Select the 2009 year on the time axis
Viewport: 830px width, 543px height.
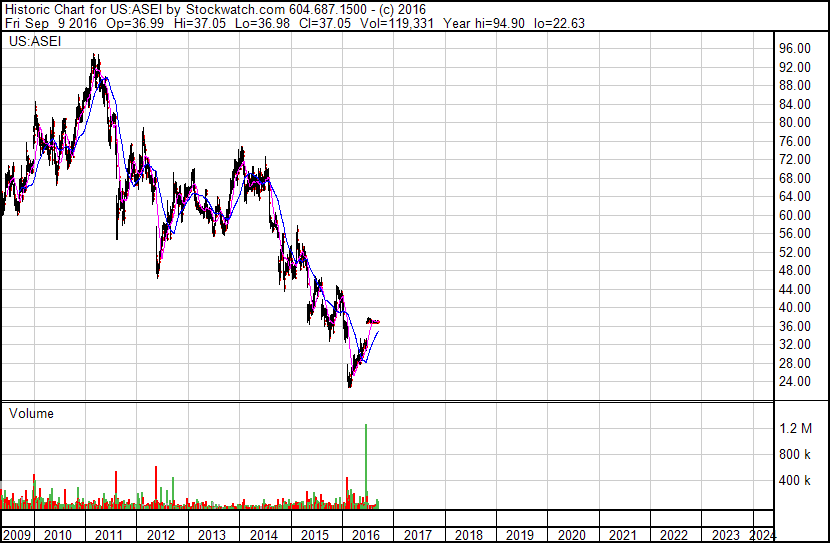(x=16, y=535)
